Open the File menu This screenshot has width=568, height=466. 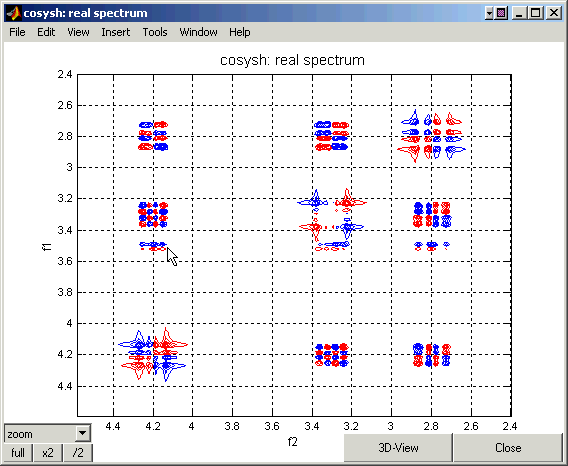click(x=17, y=32)
